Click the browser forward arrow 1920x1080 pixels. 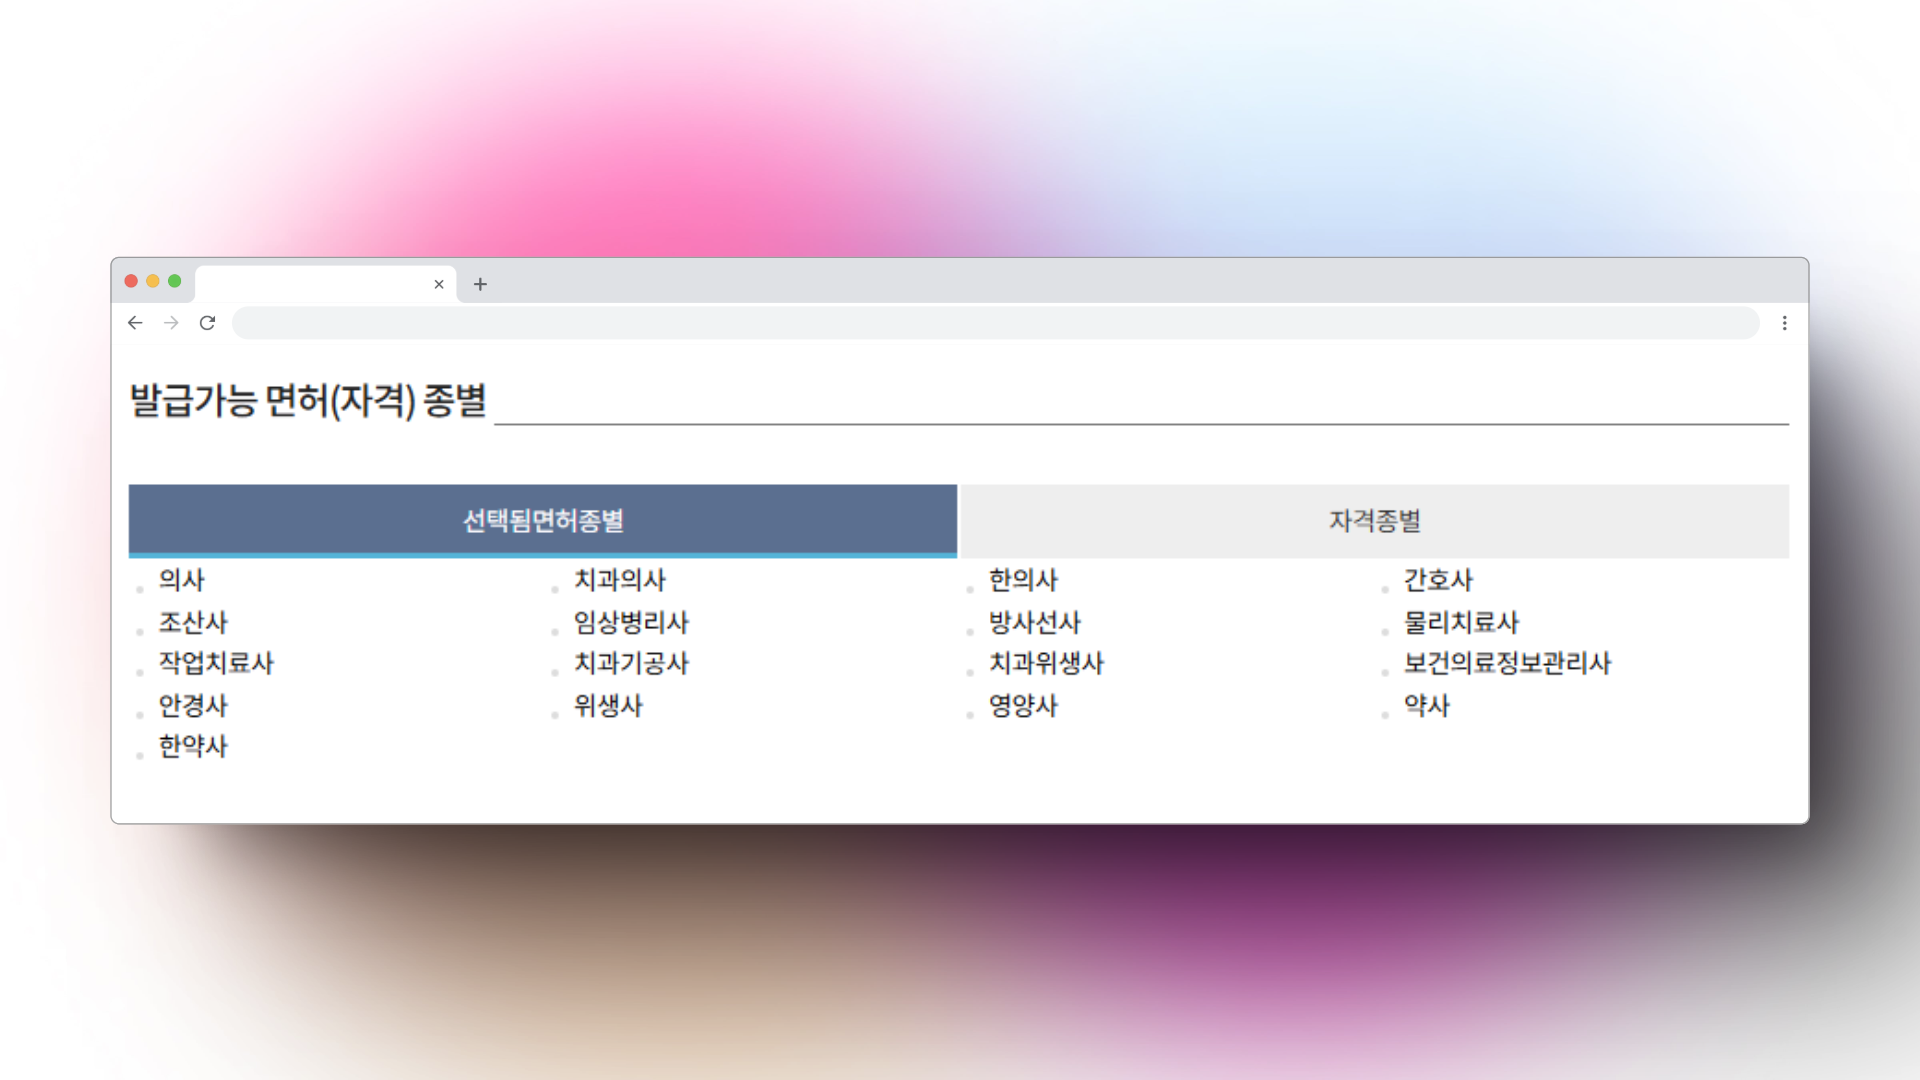pyautogui.click(x=171, y=323)
